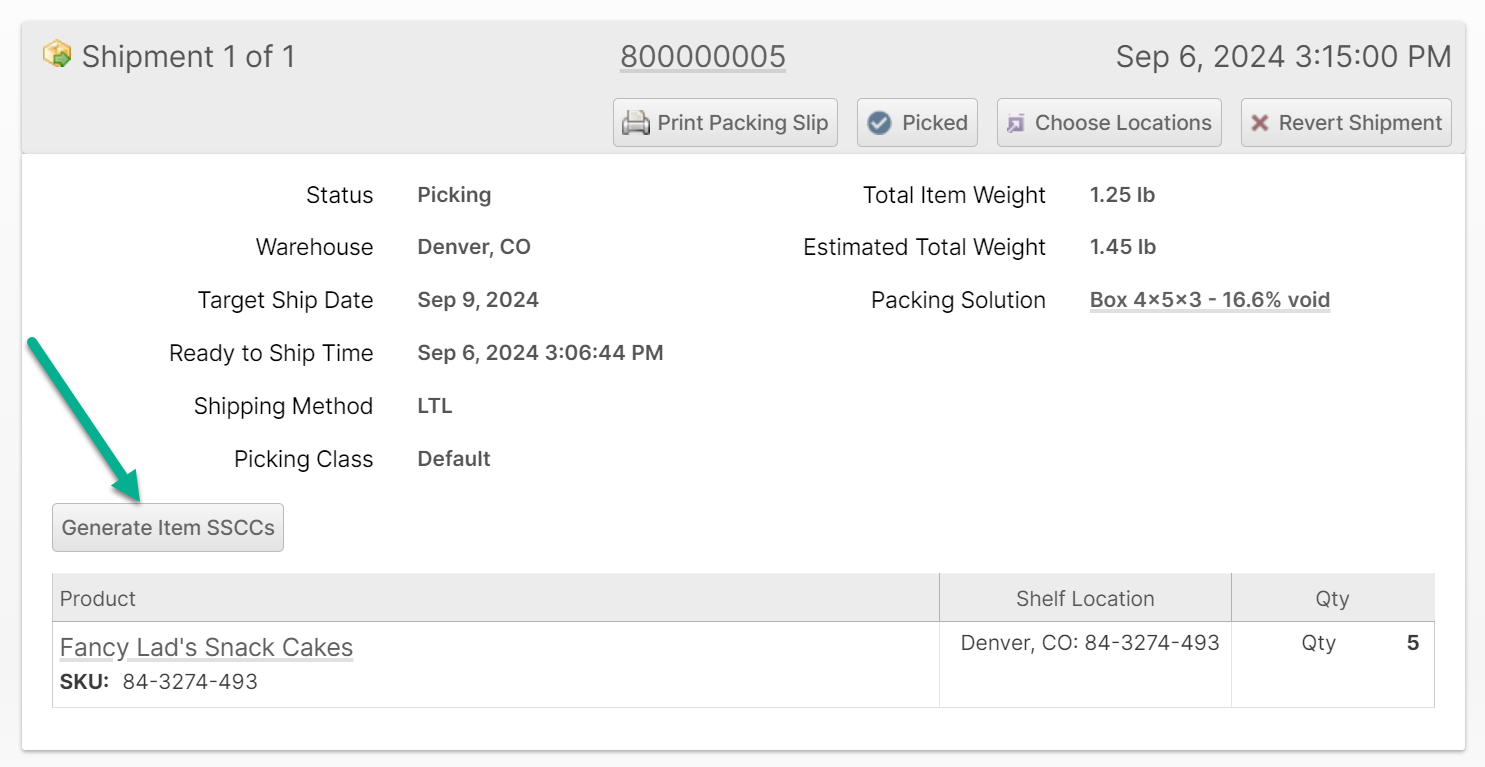This screenshot has height=767, width=1485.
Task: Click the Shipment 1 of 1 heading
Action: [x=188, y=57]
